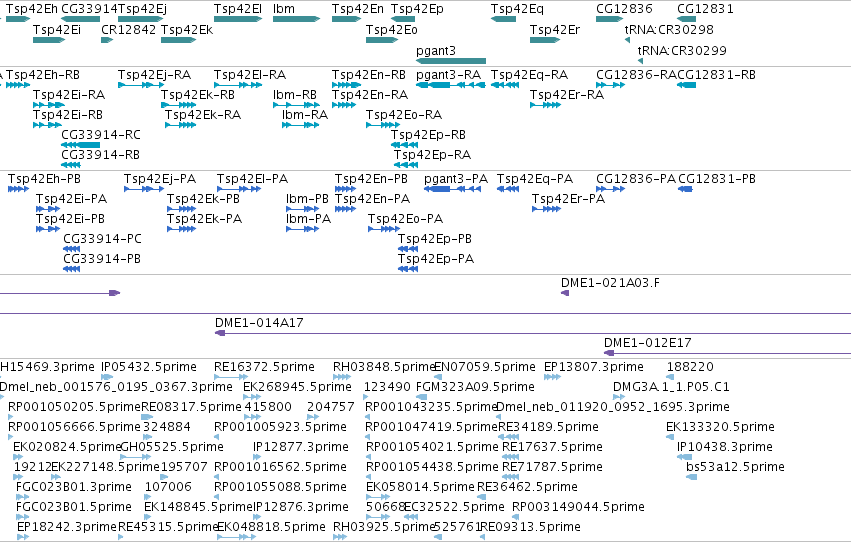
Task: Click the pgant3-RA transcript
Action: (450, 85)
